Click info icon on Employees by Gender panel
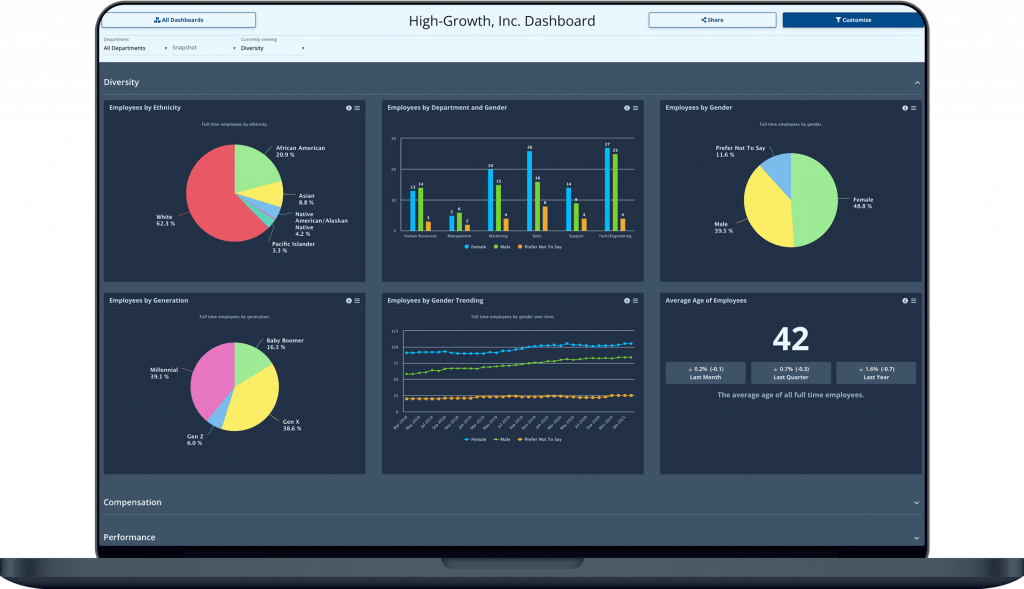This screenshot has height=589, width=1024. pos(905,108)
